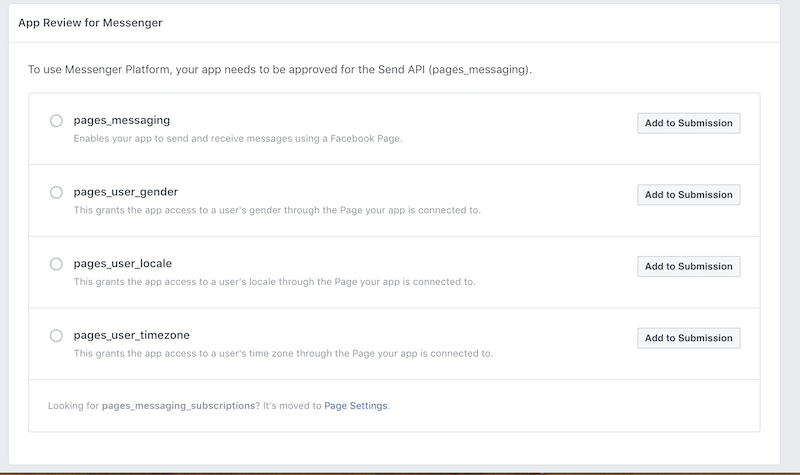
Task: Add pages_user_gender to submission
Action: [x=688, y=195]
